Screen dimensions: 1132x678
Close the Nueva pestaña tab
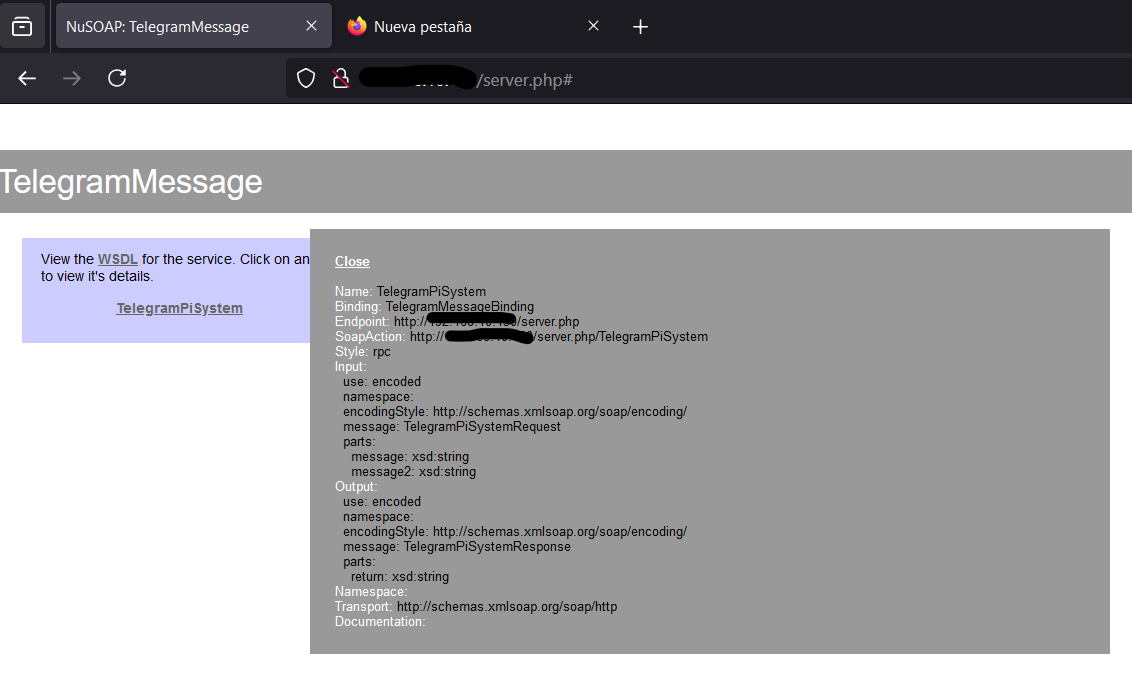click(x=593, y=26)
